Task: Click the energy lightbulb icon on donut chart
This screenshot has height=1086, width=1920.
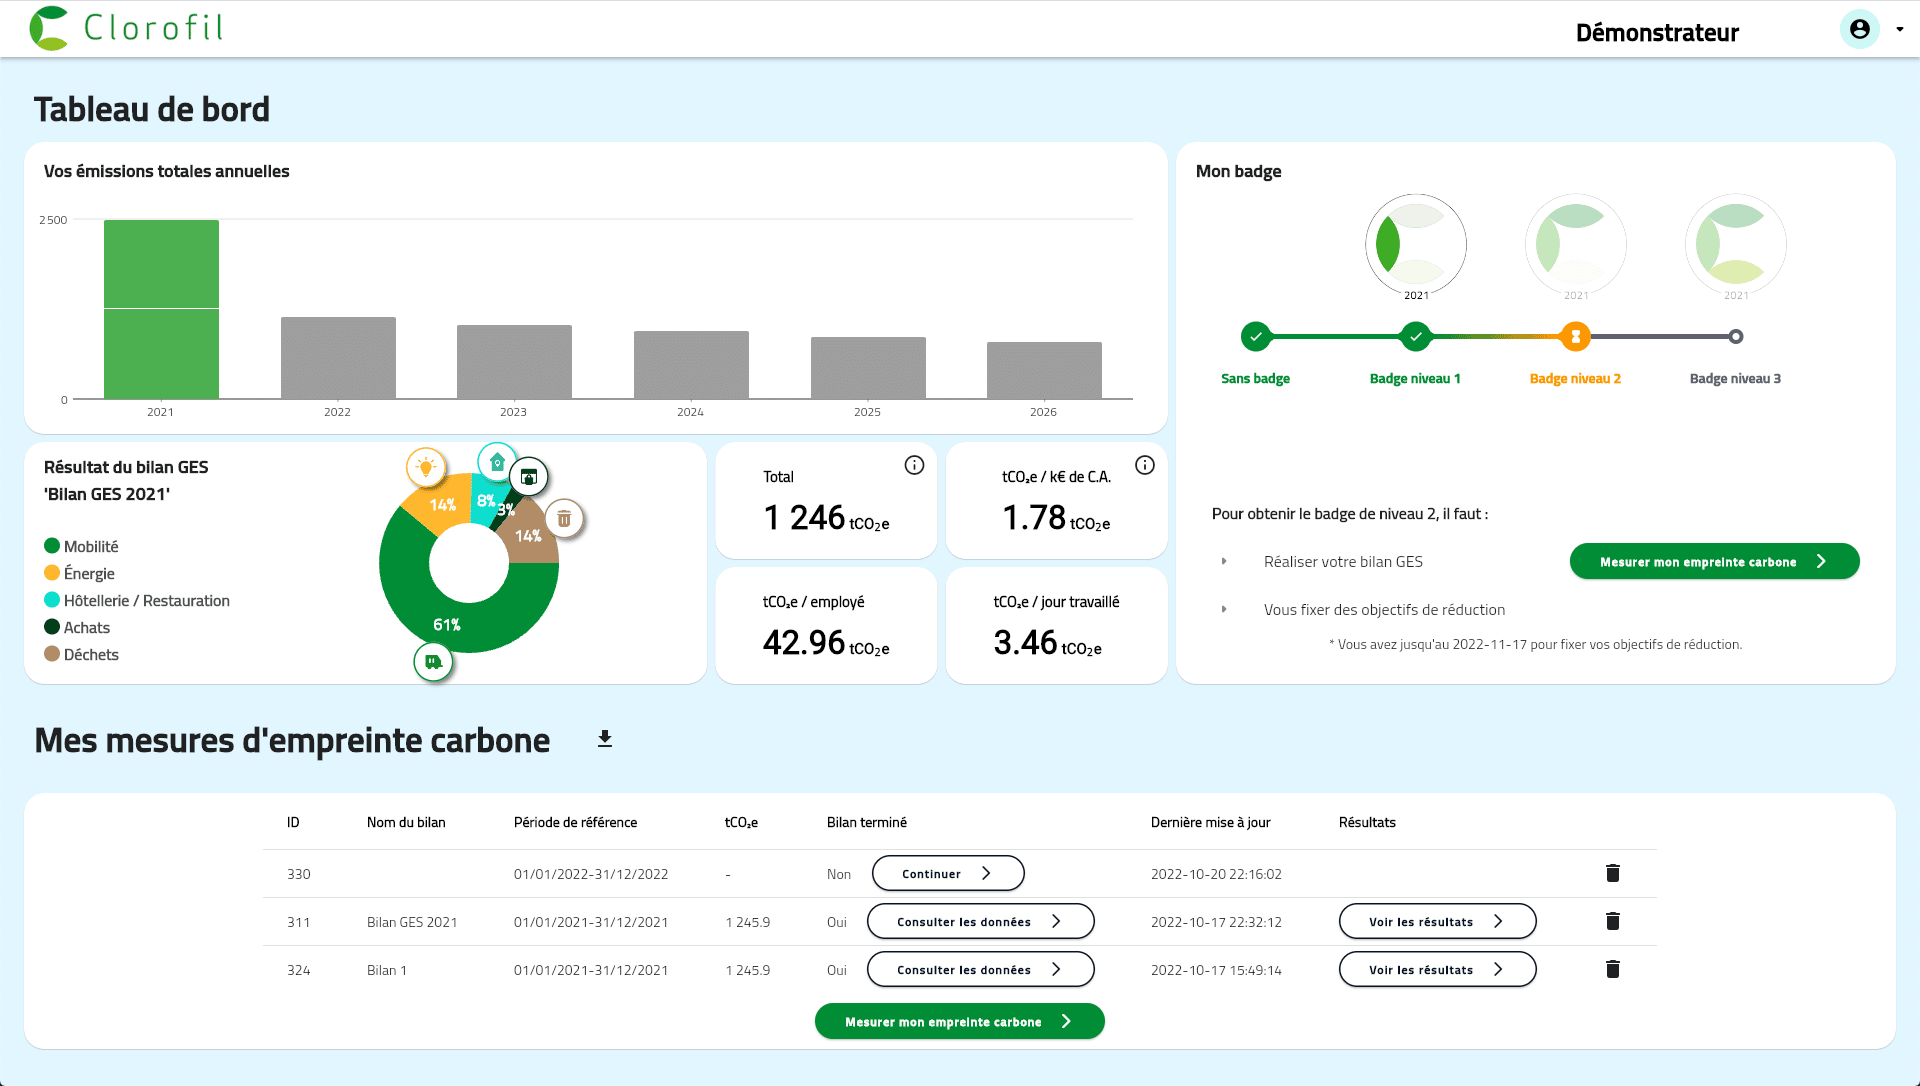Action: tap(426, 467)
